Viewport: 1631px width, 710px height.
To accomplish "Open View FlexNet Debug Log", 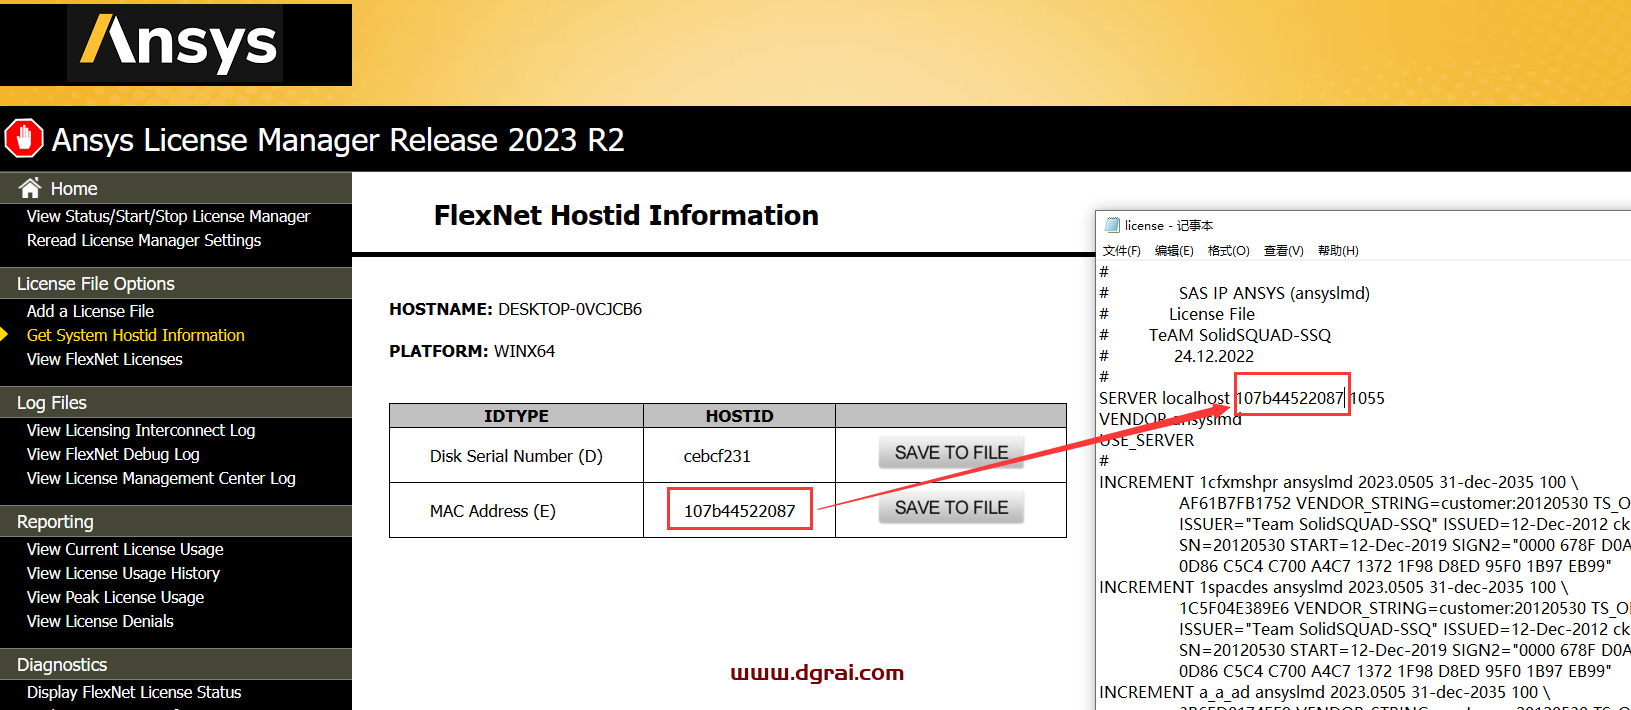I will pos(113,454).
